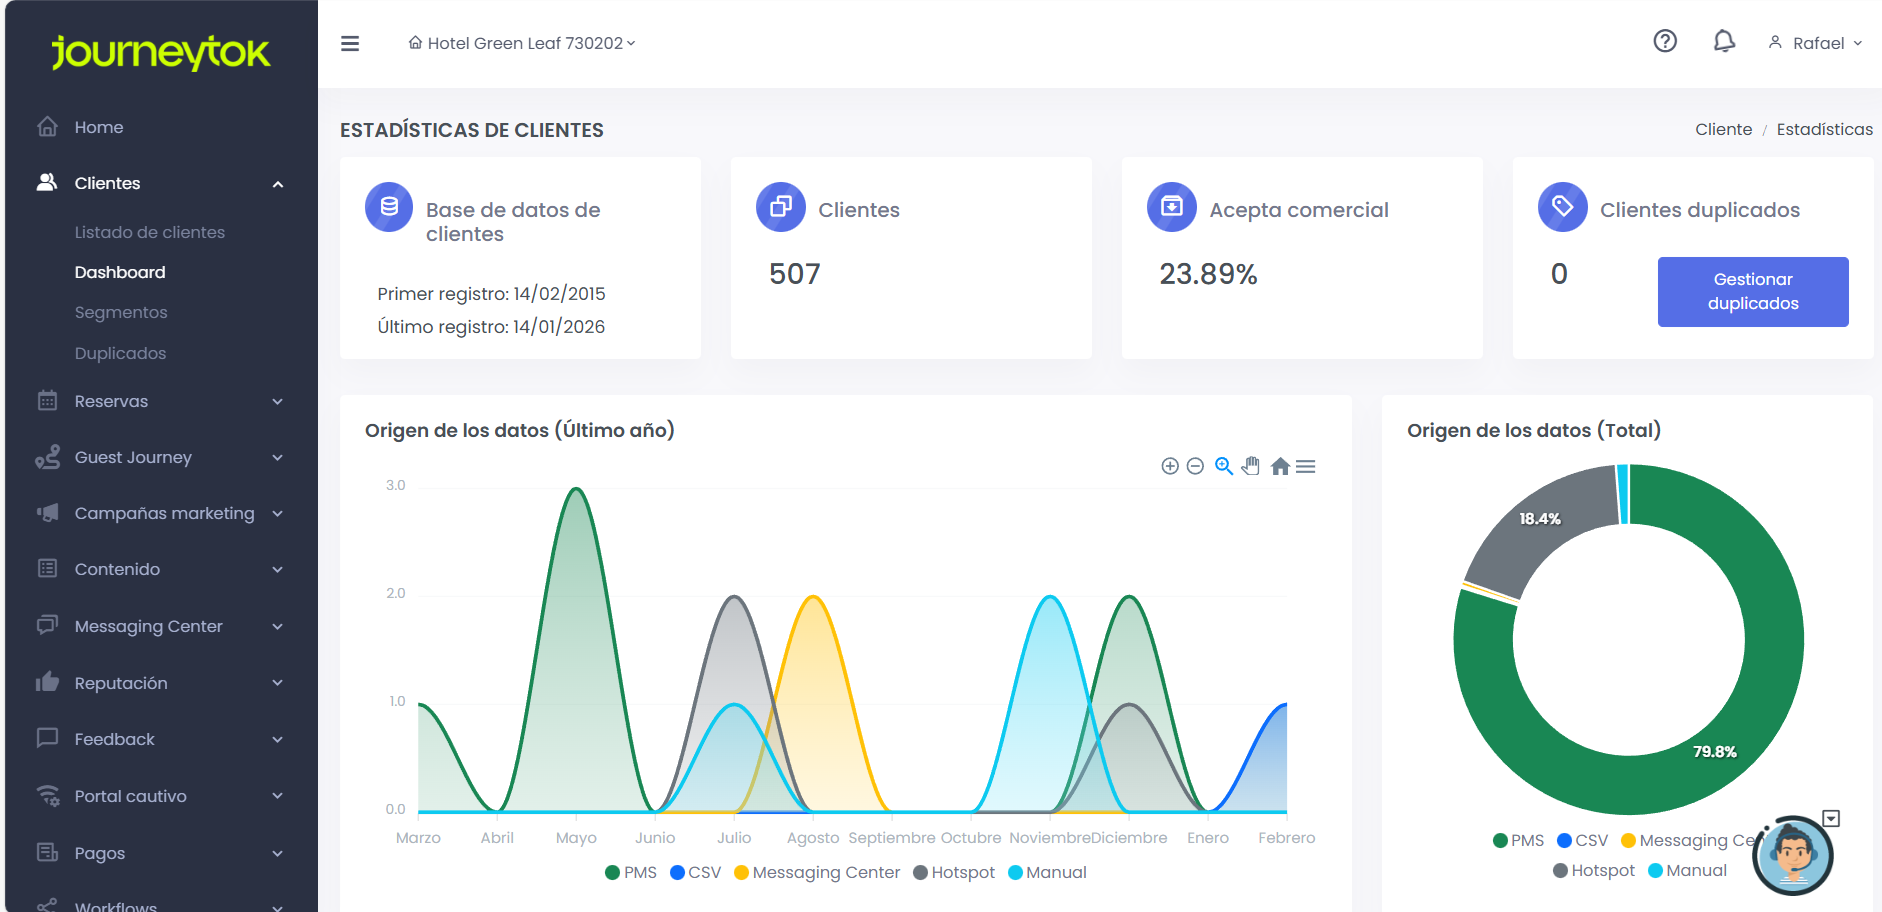
Task: Select the chart selection zoom tool
Action: (1224, 466)
